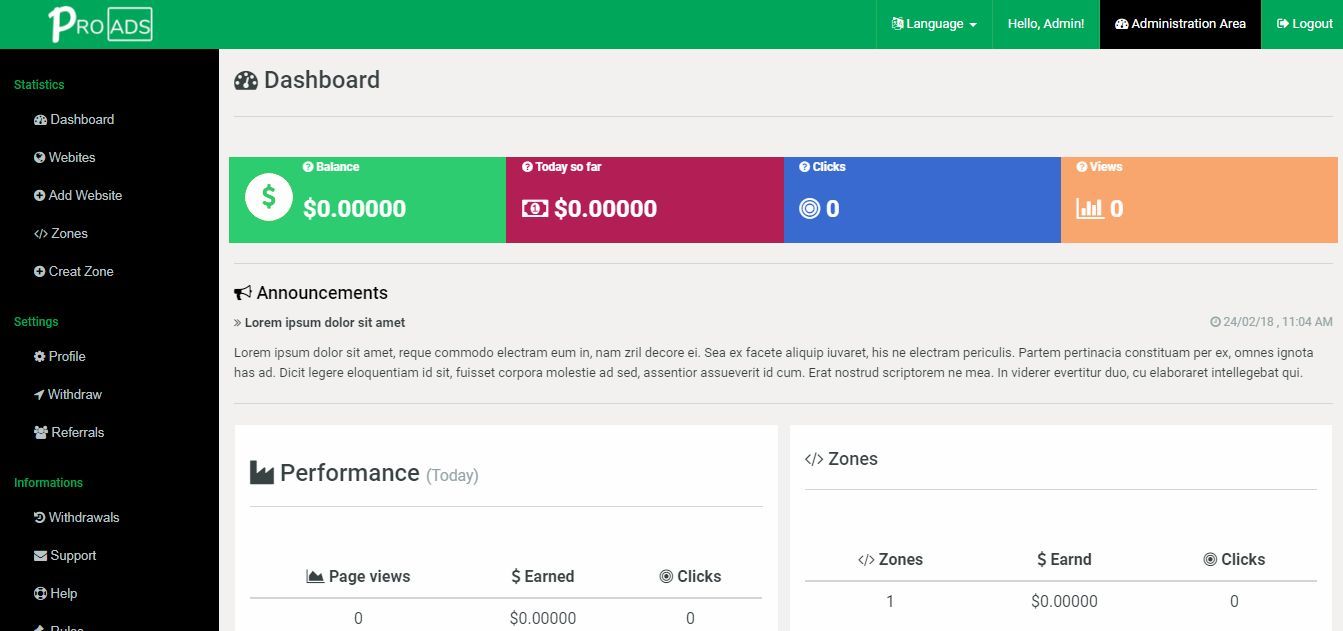Click the ProAds logo
Viewport: 1343px width, 631px height.
(100, 24)
